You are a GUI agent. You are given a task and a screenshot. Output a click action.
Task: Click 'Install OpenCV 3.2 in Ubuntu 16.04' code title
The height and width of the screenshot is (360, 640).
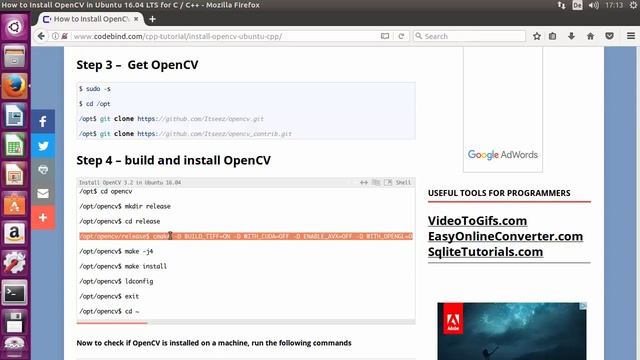point(130,182)
